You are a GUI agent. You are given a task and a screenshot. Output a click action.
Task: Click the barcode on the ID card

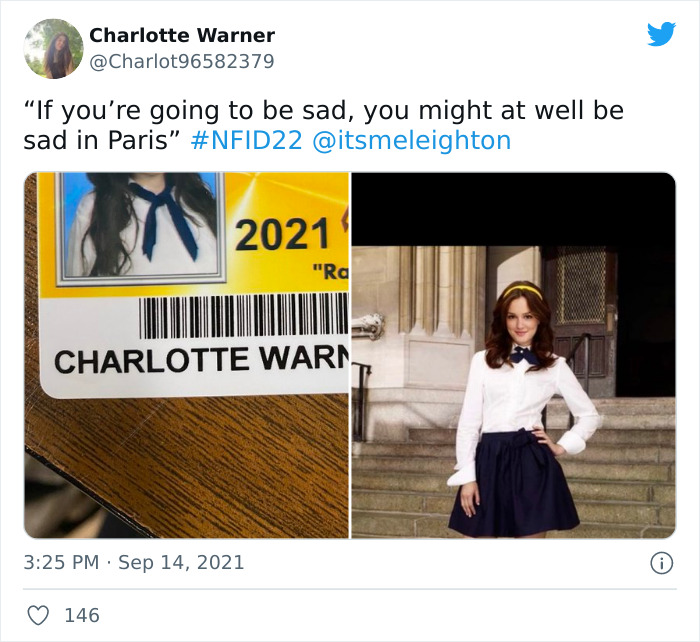click(x=243, y=315)
